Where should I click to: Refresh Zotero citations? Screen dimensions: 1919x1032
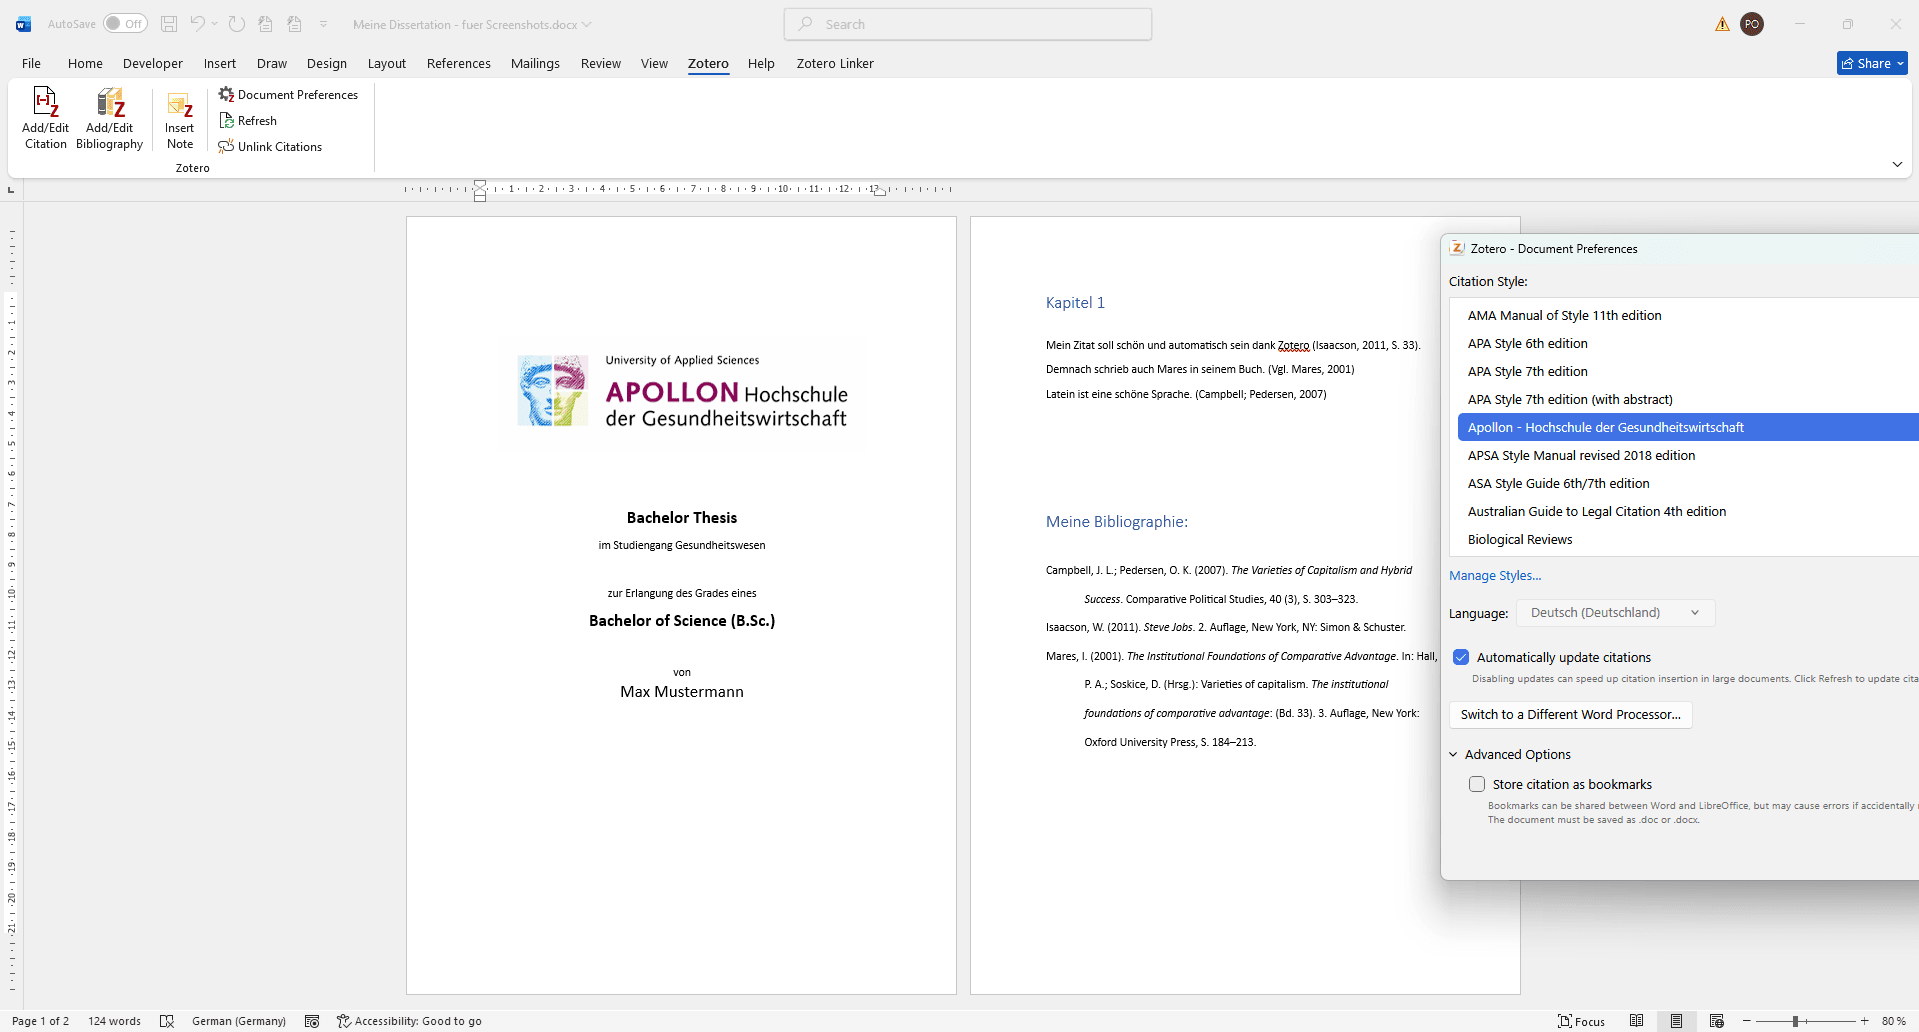coord(248,121)
